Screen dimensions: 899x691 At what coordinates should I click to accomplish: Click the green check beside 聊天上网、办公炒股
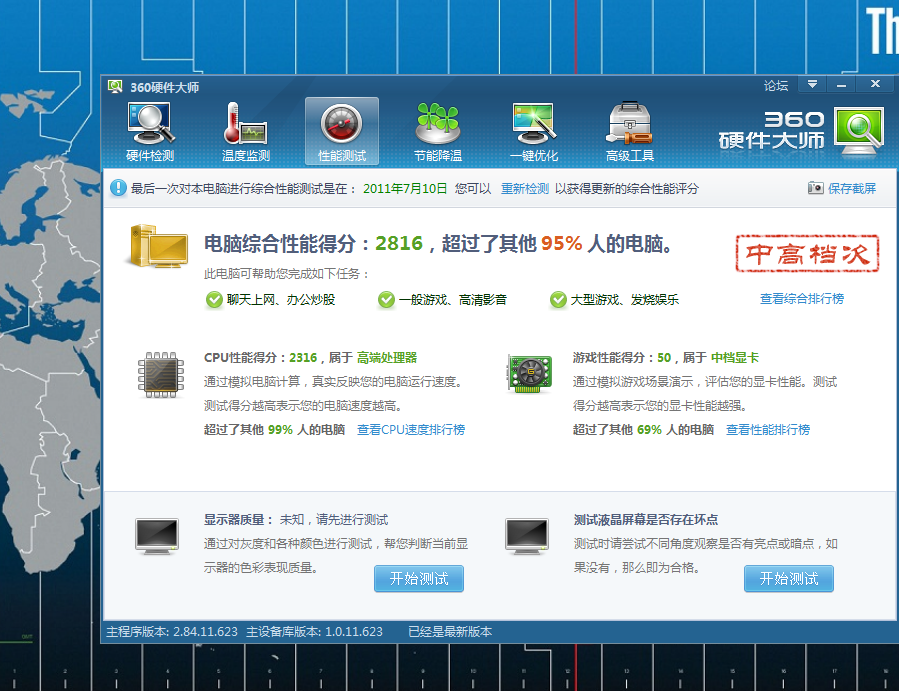(x=214, y=299)
